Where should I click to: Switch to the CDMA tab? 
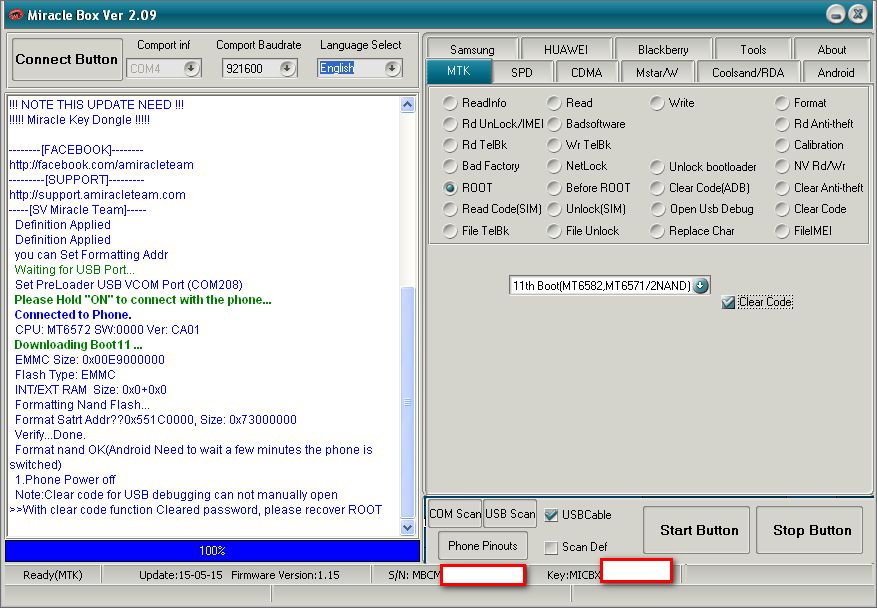587,73
